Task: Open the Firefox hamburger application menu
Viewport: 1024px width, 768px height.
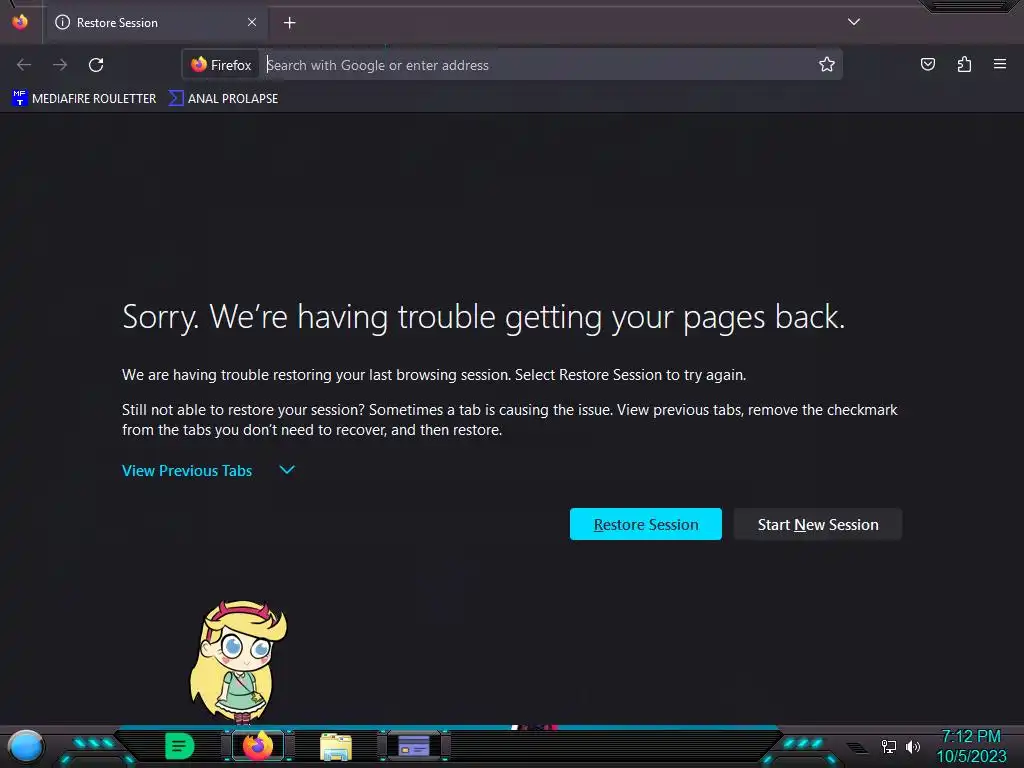Action: tap(1000, 64)
